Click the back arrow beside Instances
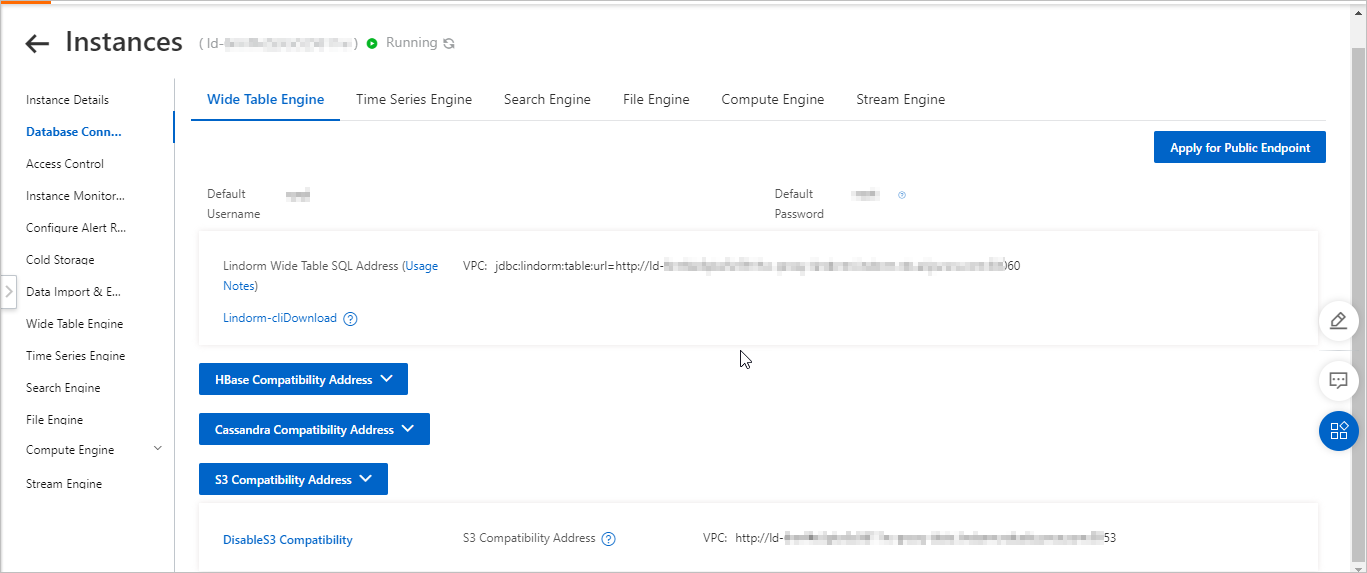Screen dimensions: 1367x573 37,43
